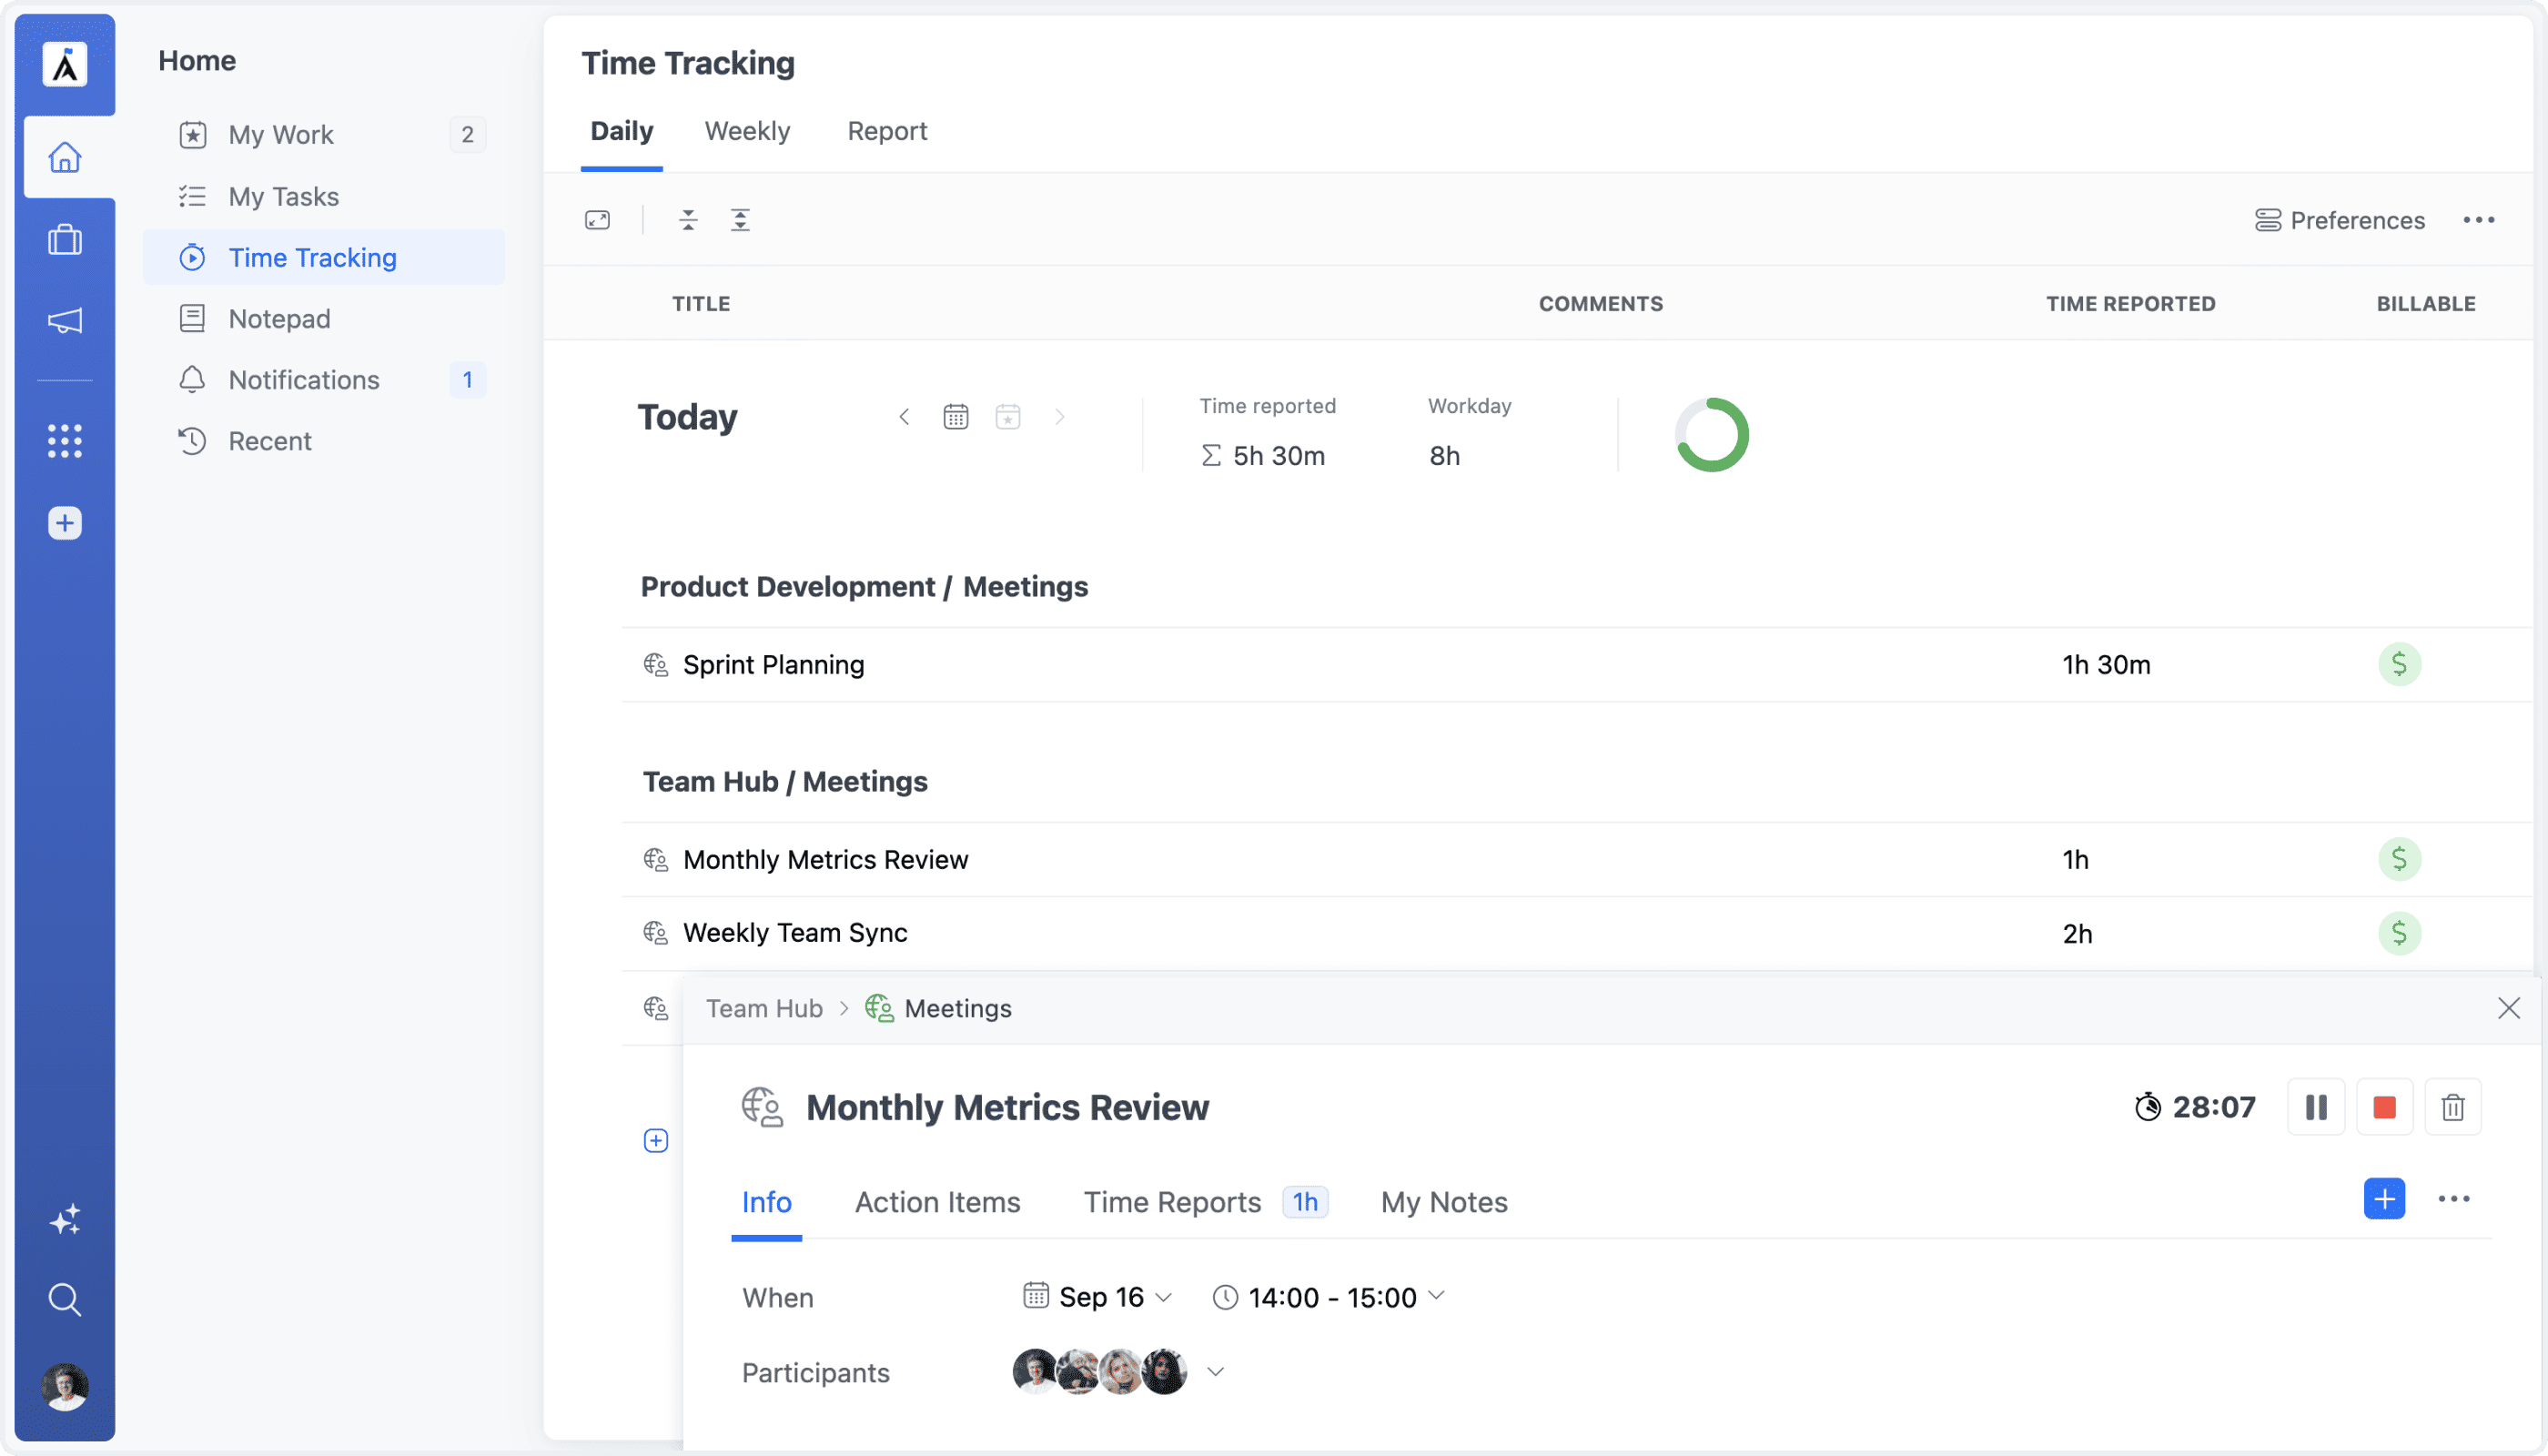Toggle billable for Monthly Metrics Review row
This screenshot has height=1456, width=2548.
2399,860
